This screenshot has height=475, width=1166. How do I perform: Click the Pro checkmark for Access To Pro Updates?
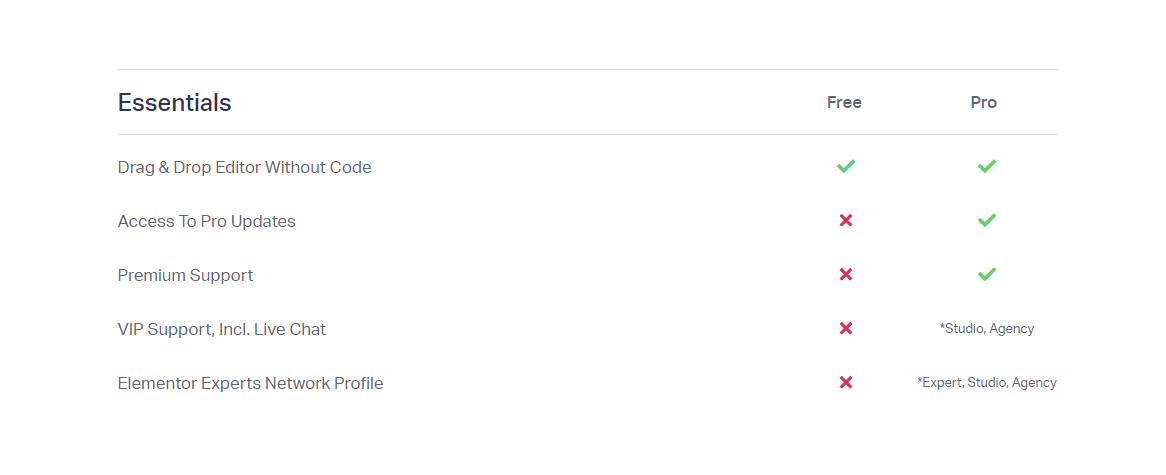(x=987, y=220)
